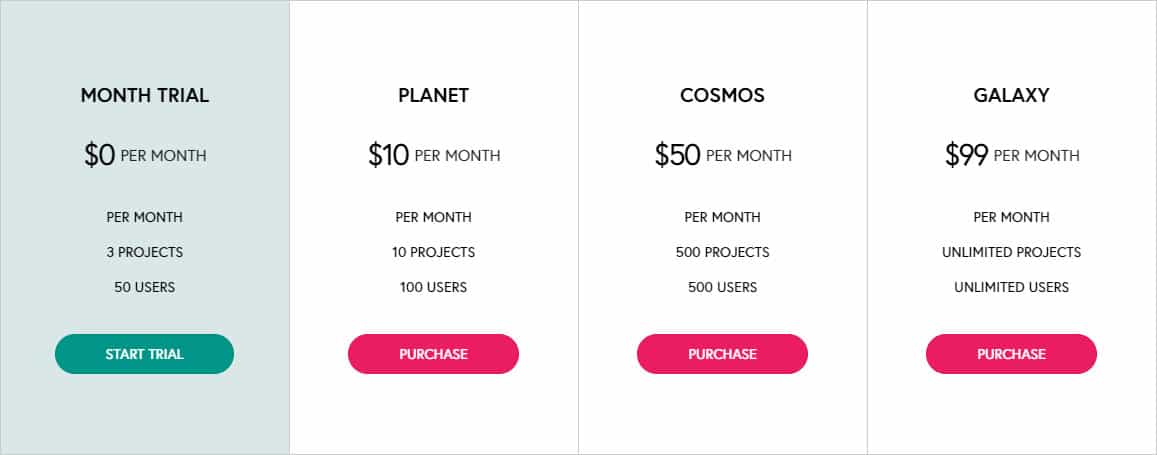Click the Cosmos plan title

[722, 96]
